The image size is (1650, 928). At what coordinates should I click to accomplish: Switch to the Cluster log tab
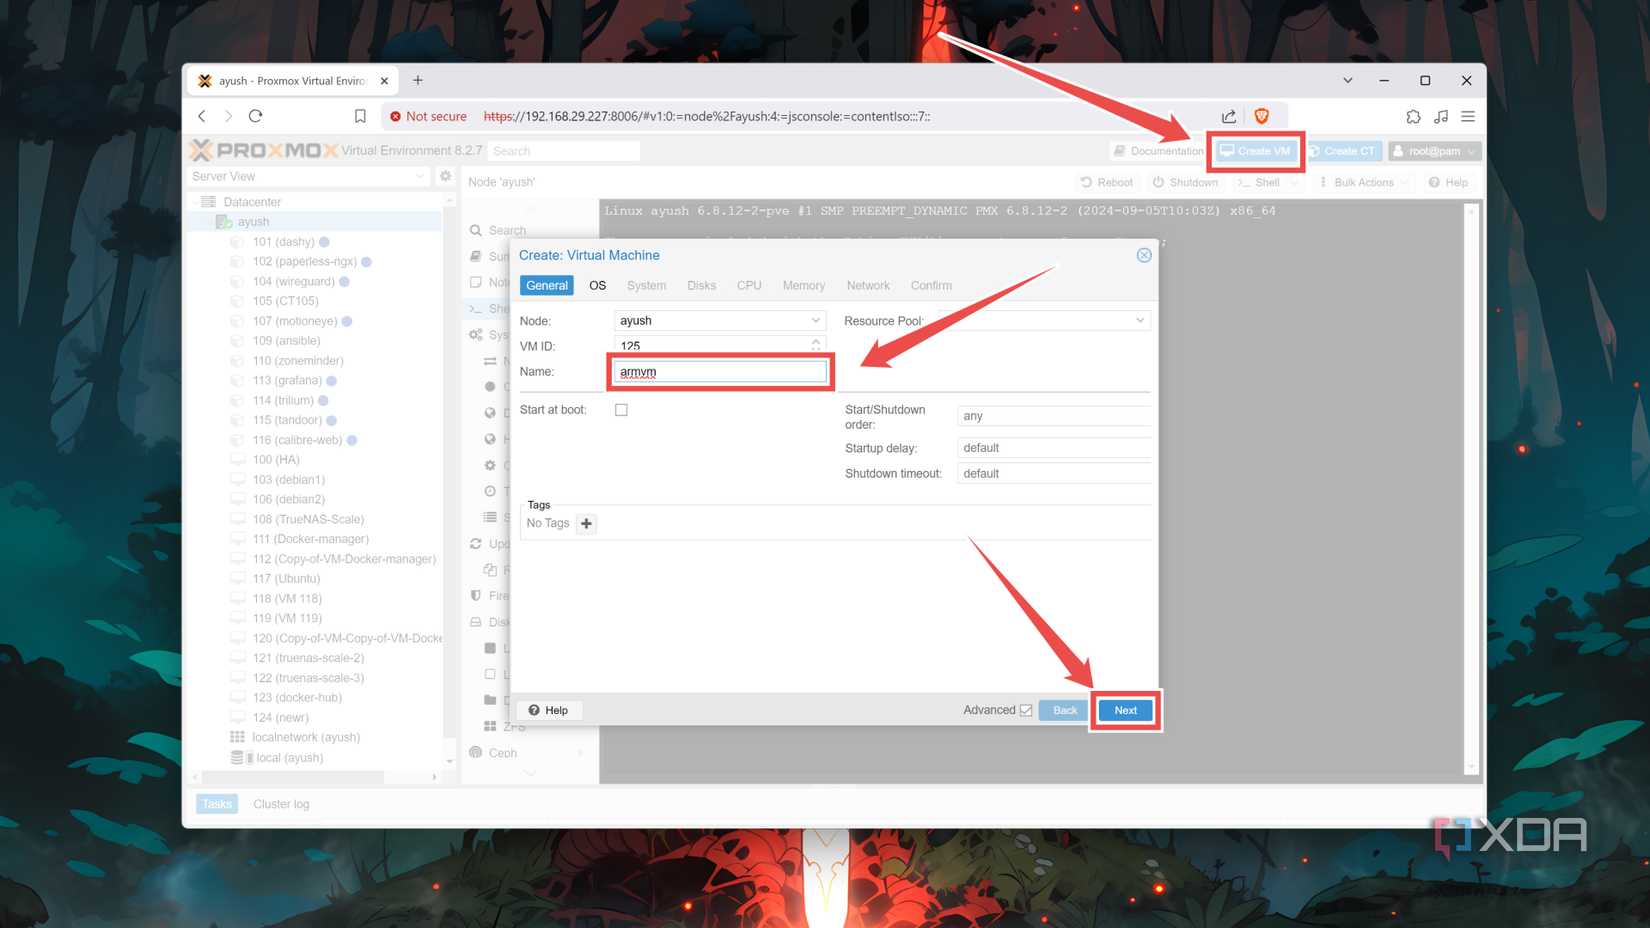(x=281, y=804)
